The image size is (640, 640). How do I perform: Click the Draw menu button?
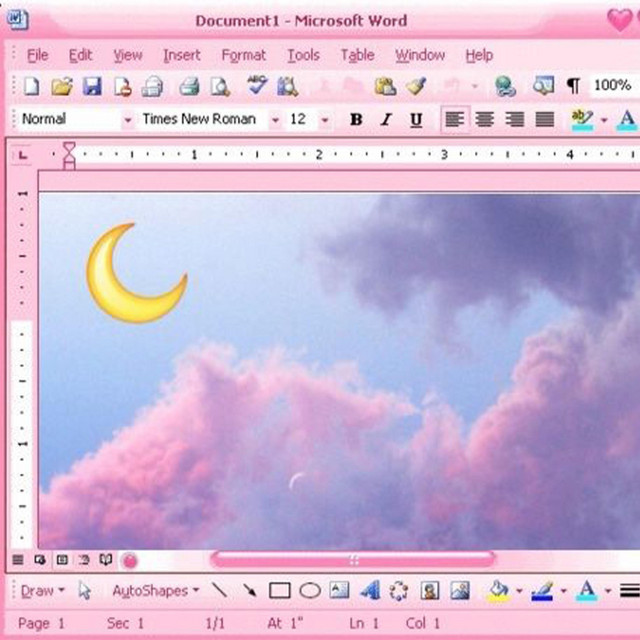click(x=42, y=591)
